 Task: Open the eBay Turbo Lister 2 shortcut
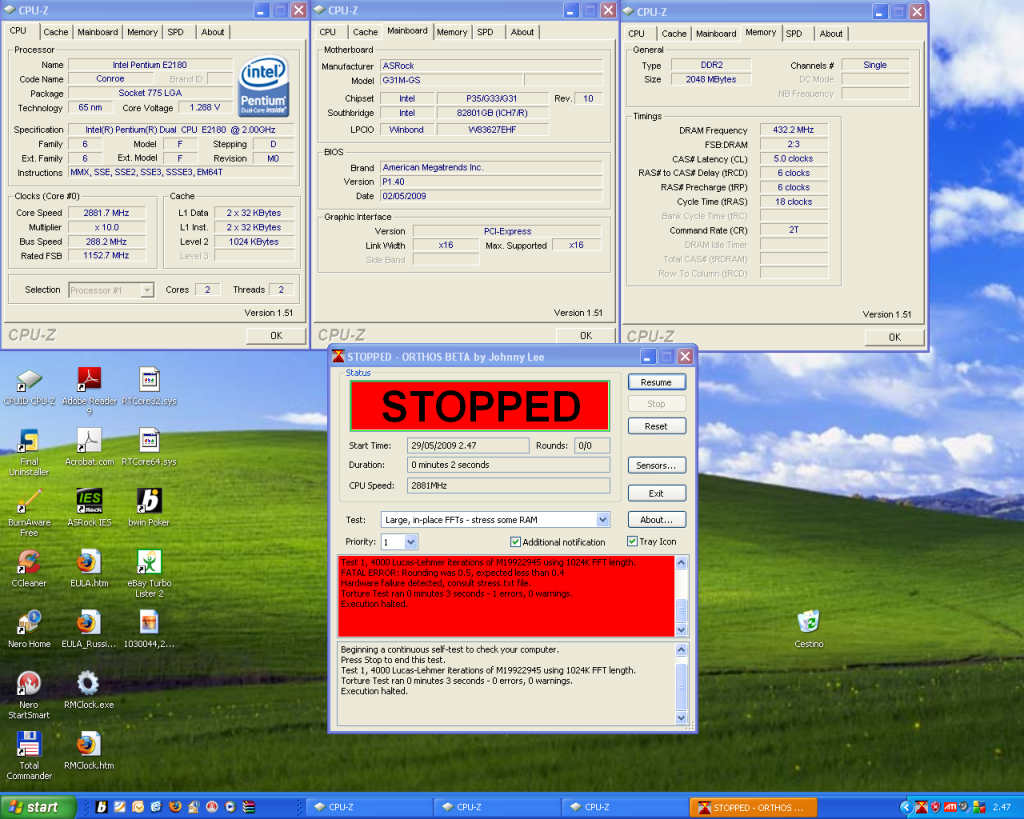coord(150,573)
